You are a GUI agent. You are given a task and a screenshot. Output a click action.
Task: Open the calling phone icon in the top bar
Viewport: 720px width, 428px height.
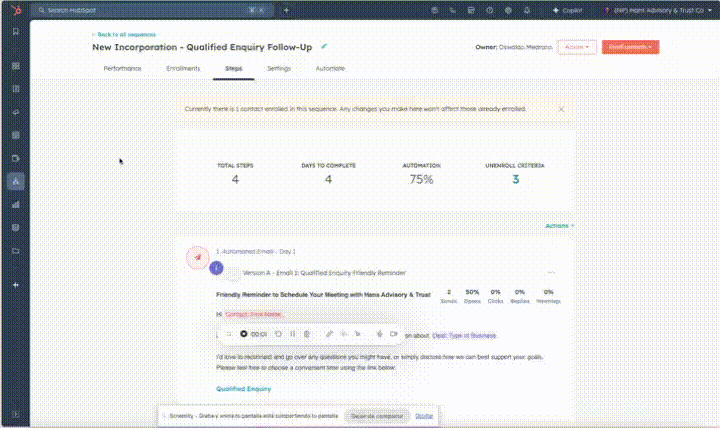click(x=453, y=10)
